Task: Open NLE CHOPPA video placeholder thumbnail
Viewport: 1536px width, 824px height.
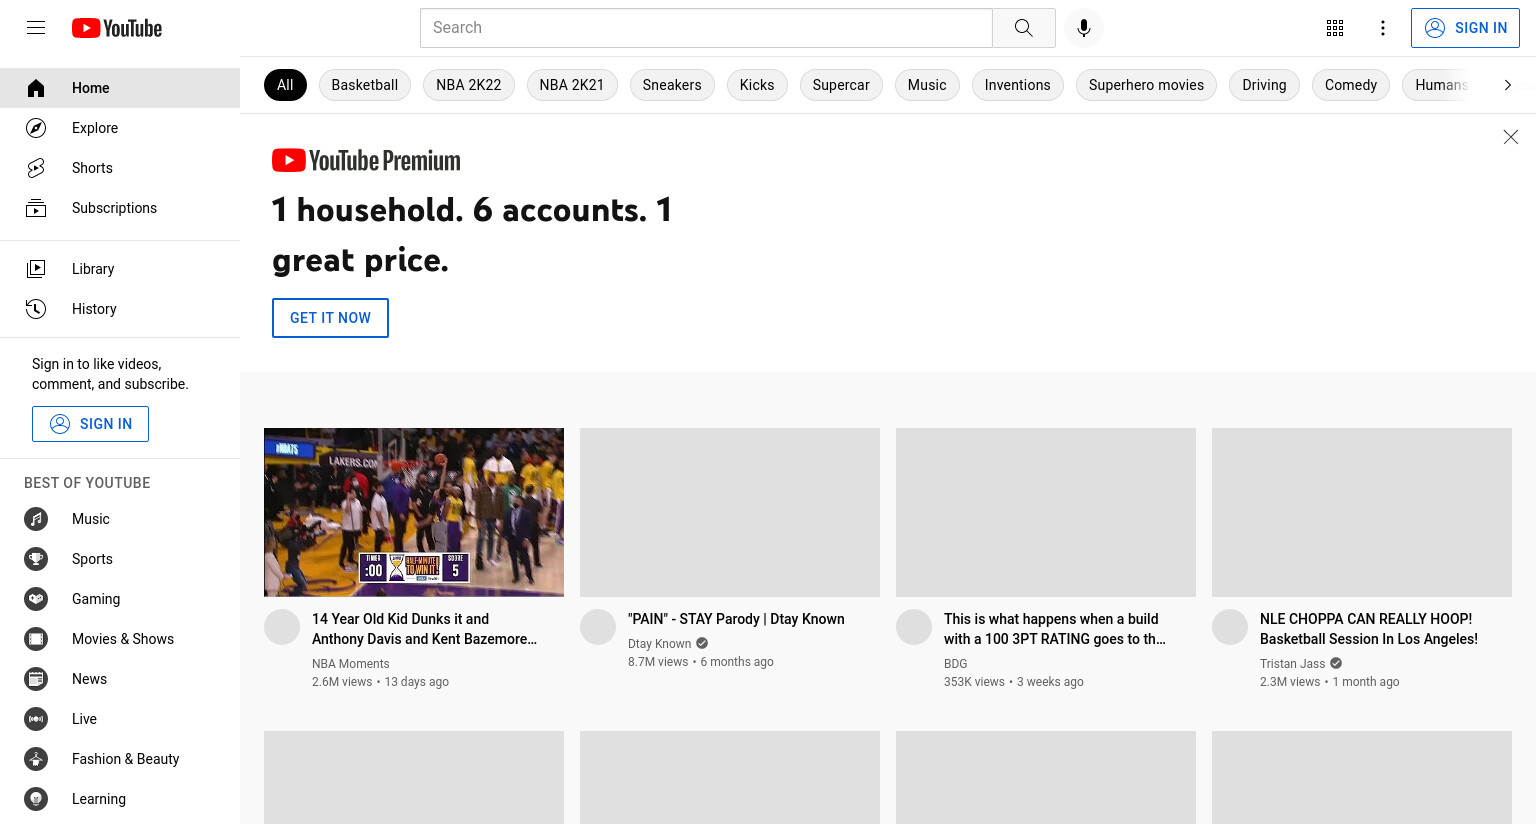Action: 1362,512
